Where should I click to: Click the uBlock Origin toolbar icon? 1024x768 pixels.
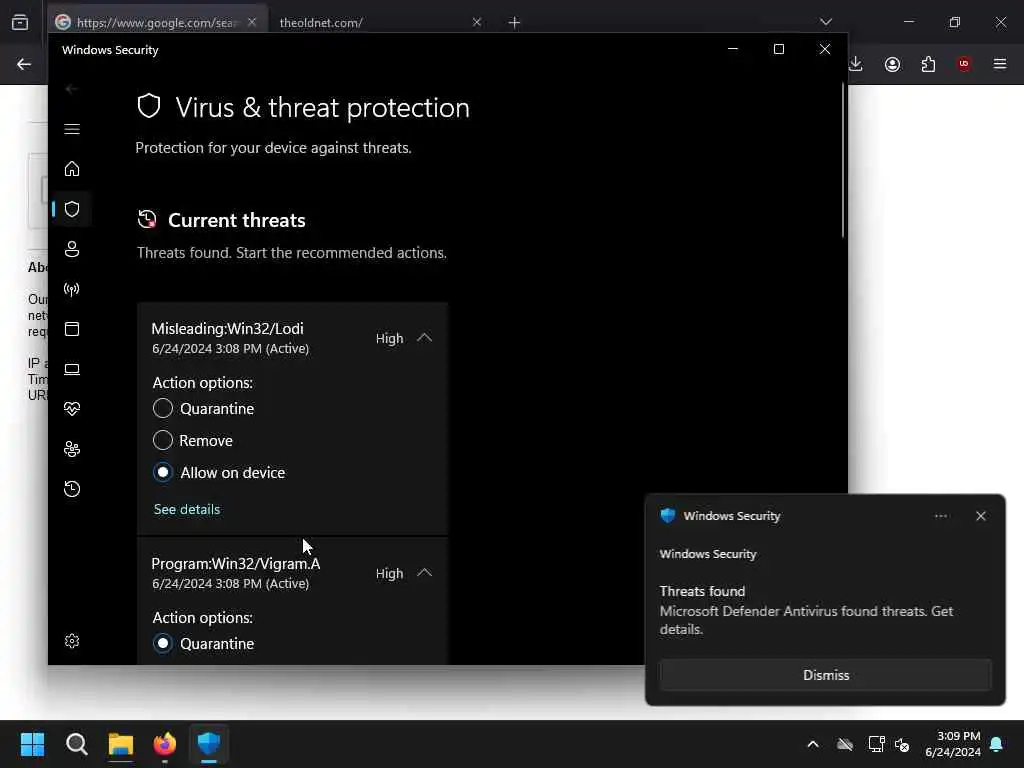(964, 64)
